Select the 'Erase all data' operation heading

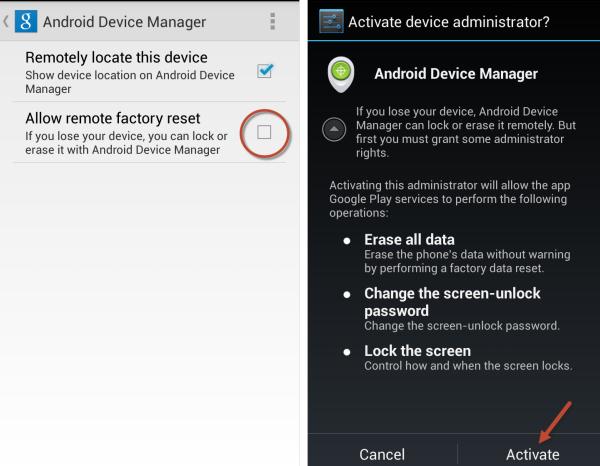(x=409, y=239)
